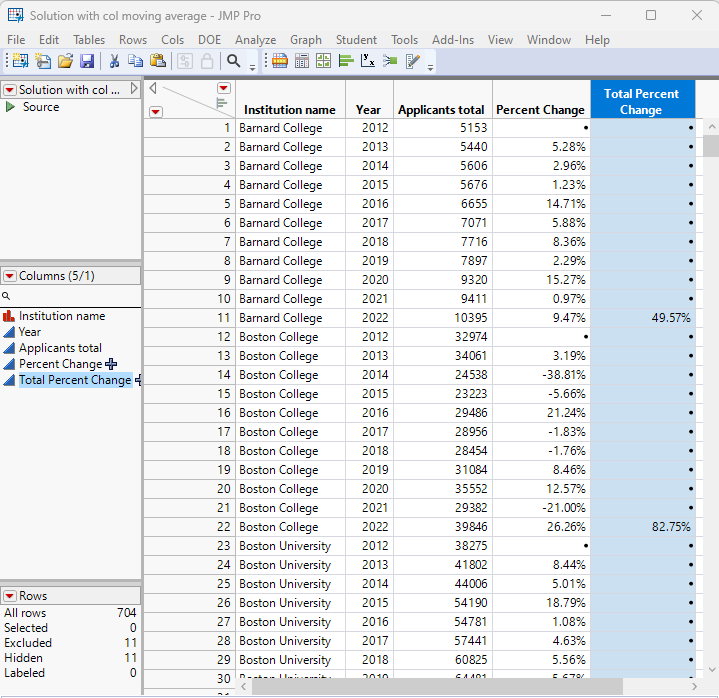Click the JMP application icon in title bar

[16, 15]
